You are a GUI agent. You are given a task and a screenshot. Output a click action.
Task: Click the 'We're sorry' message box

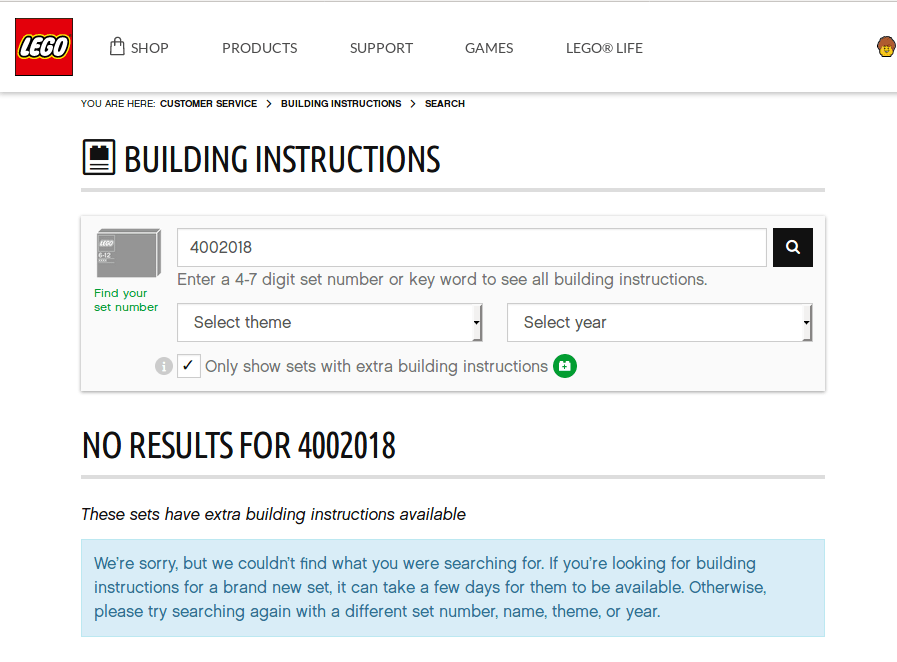[x=453, y=588]
